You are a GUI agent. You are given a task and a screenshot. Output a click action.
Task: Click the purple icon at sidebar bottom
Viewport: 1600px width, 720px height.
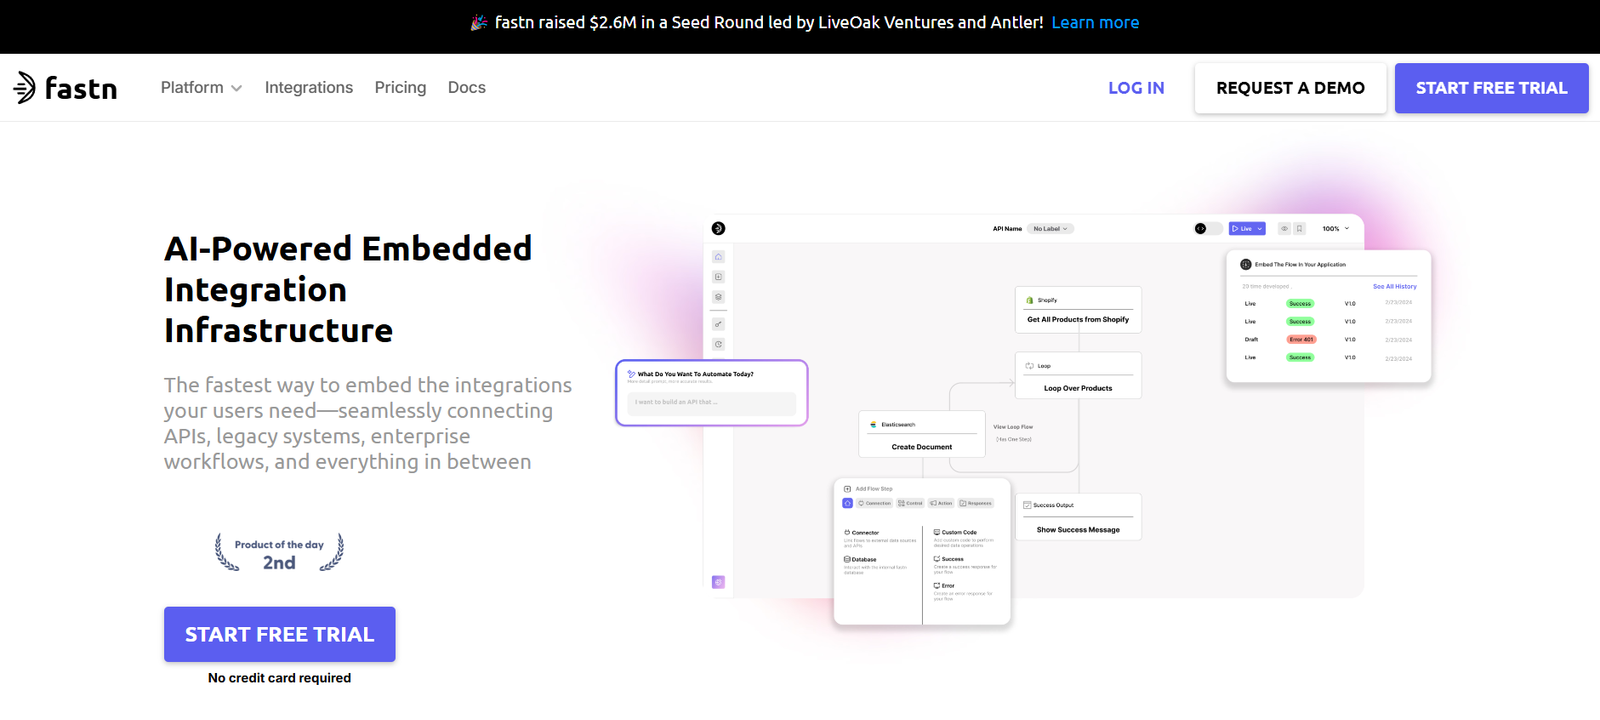tap(718, 582)
